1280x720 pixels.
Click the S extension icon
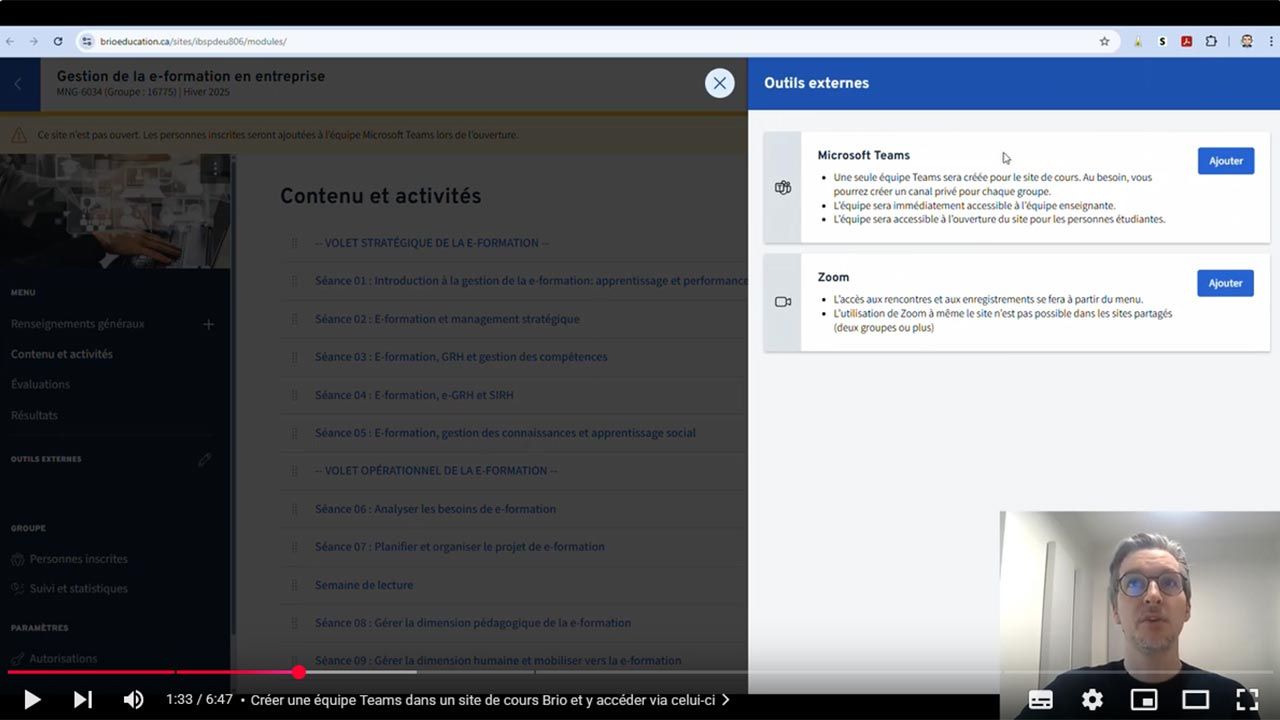tap(1162, 41)
